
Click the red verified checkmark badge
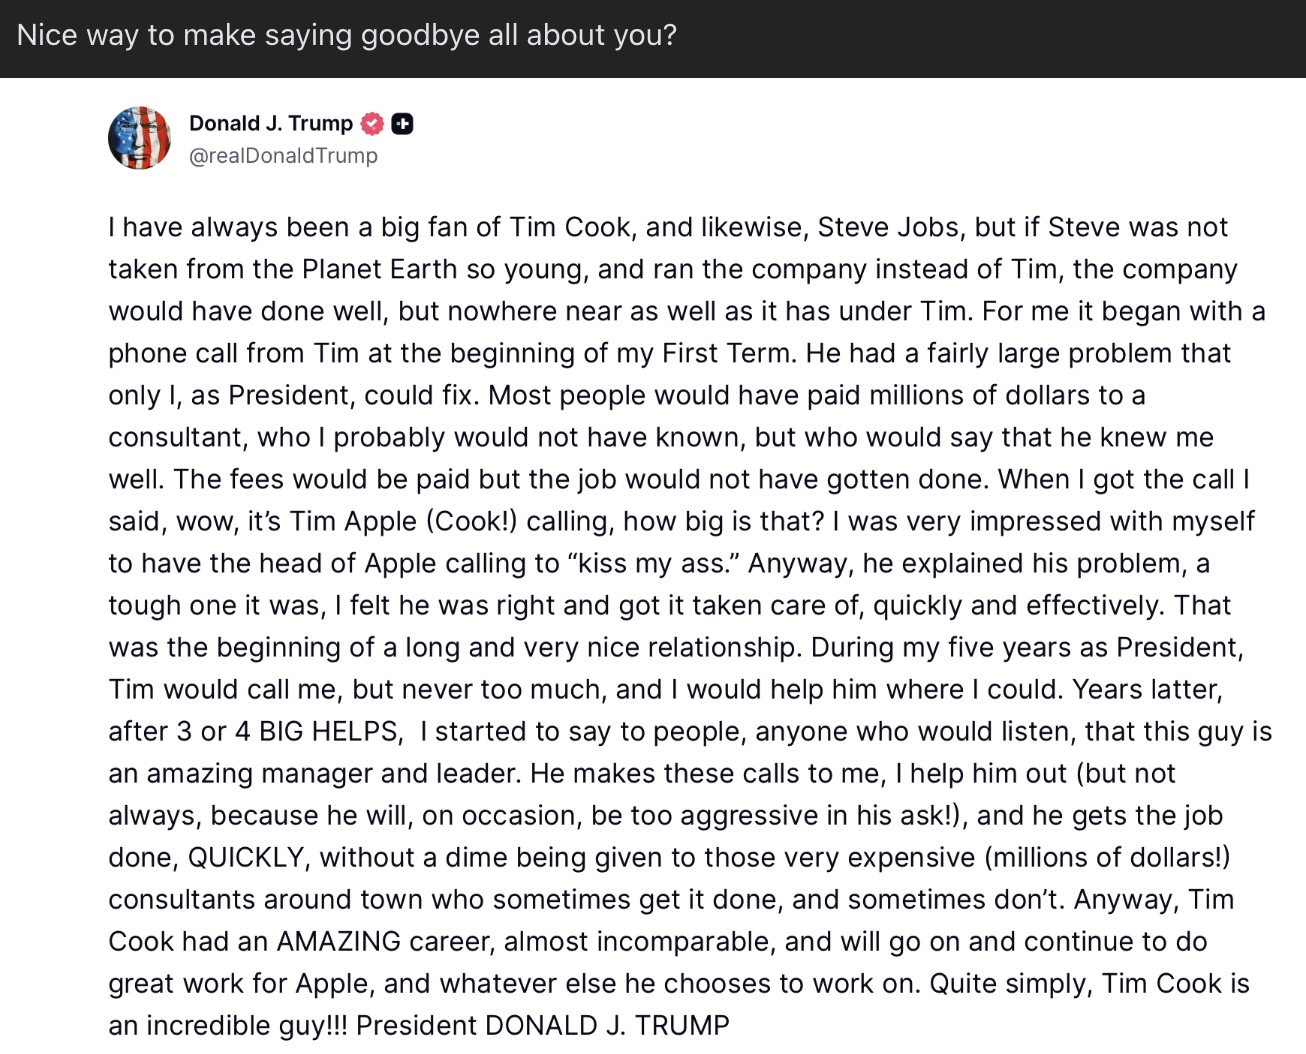(372, 123)
